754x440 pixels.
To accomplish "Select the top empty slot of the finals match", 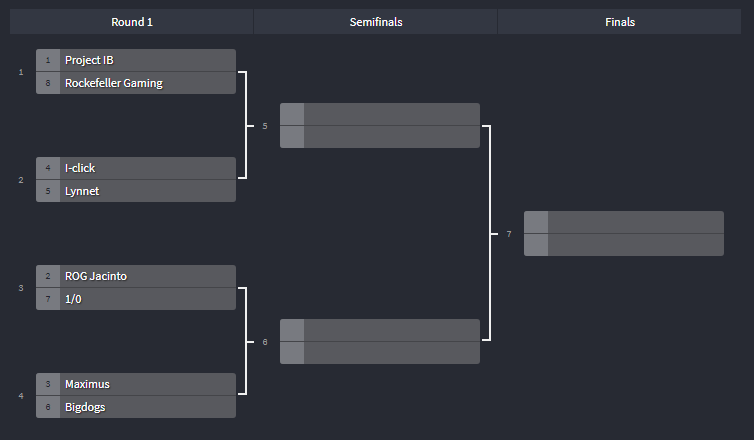I will pyautogui.click(x=635, y=222).
